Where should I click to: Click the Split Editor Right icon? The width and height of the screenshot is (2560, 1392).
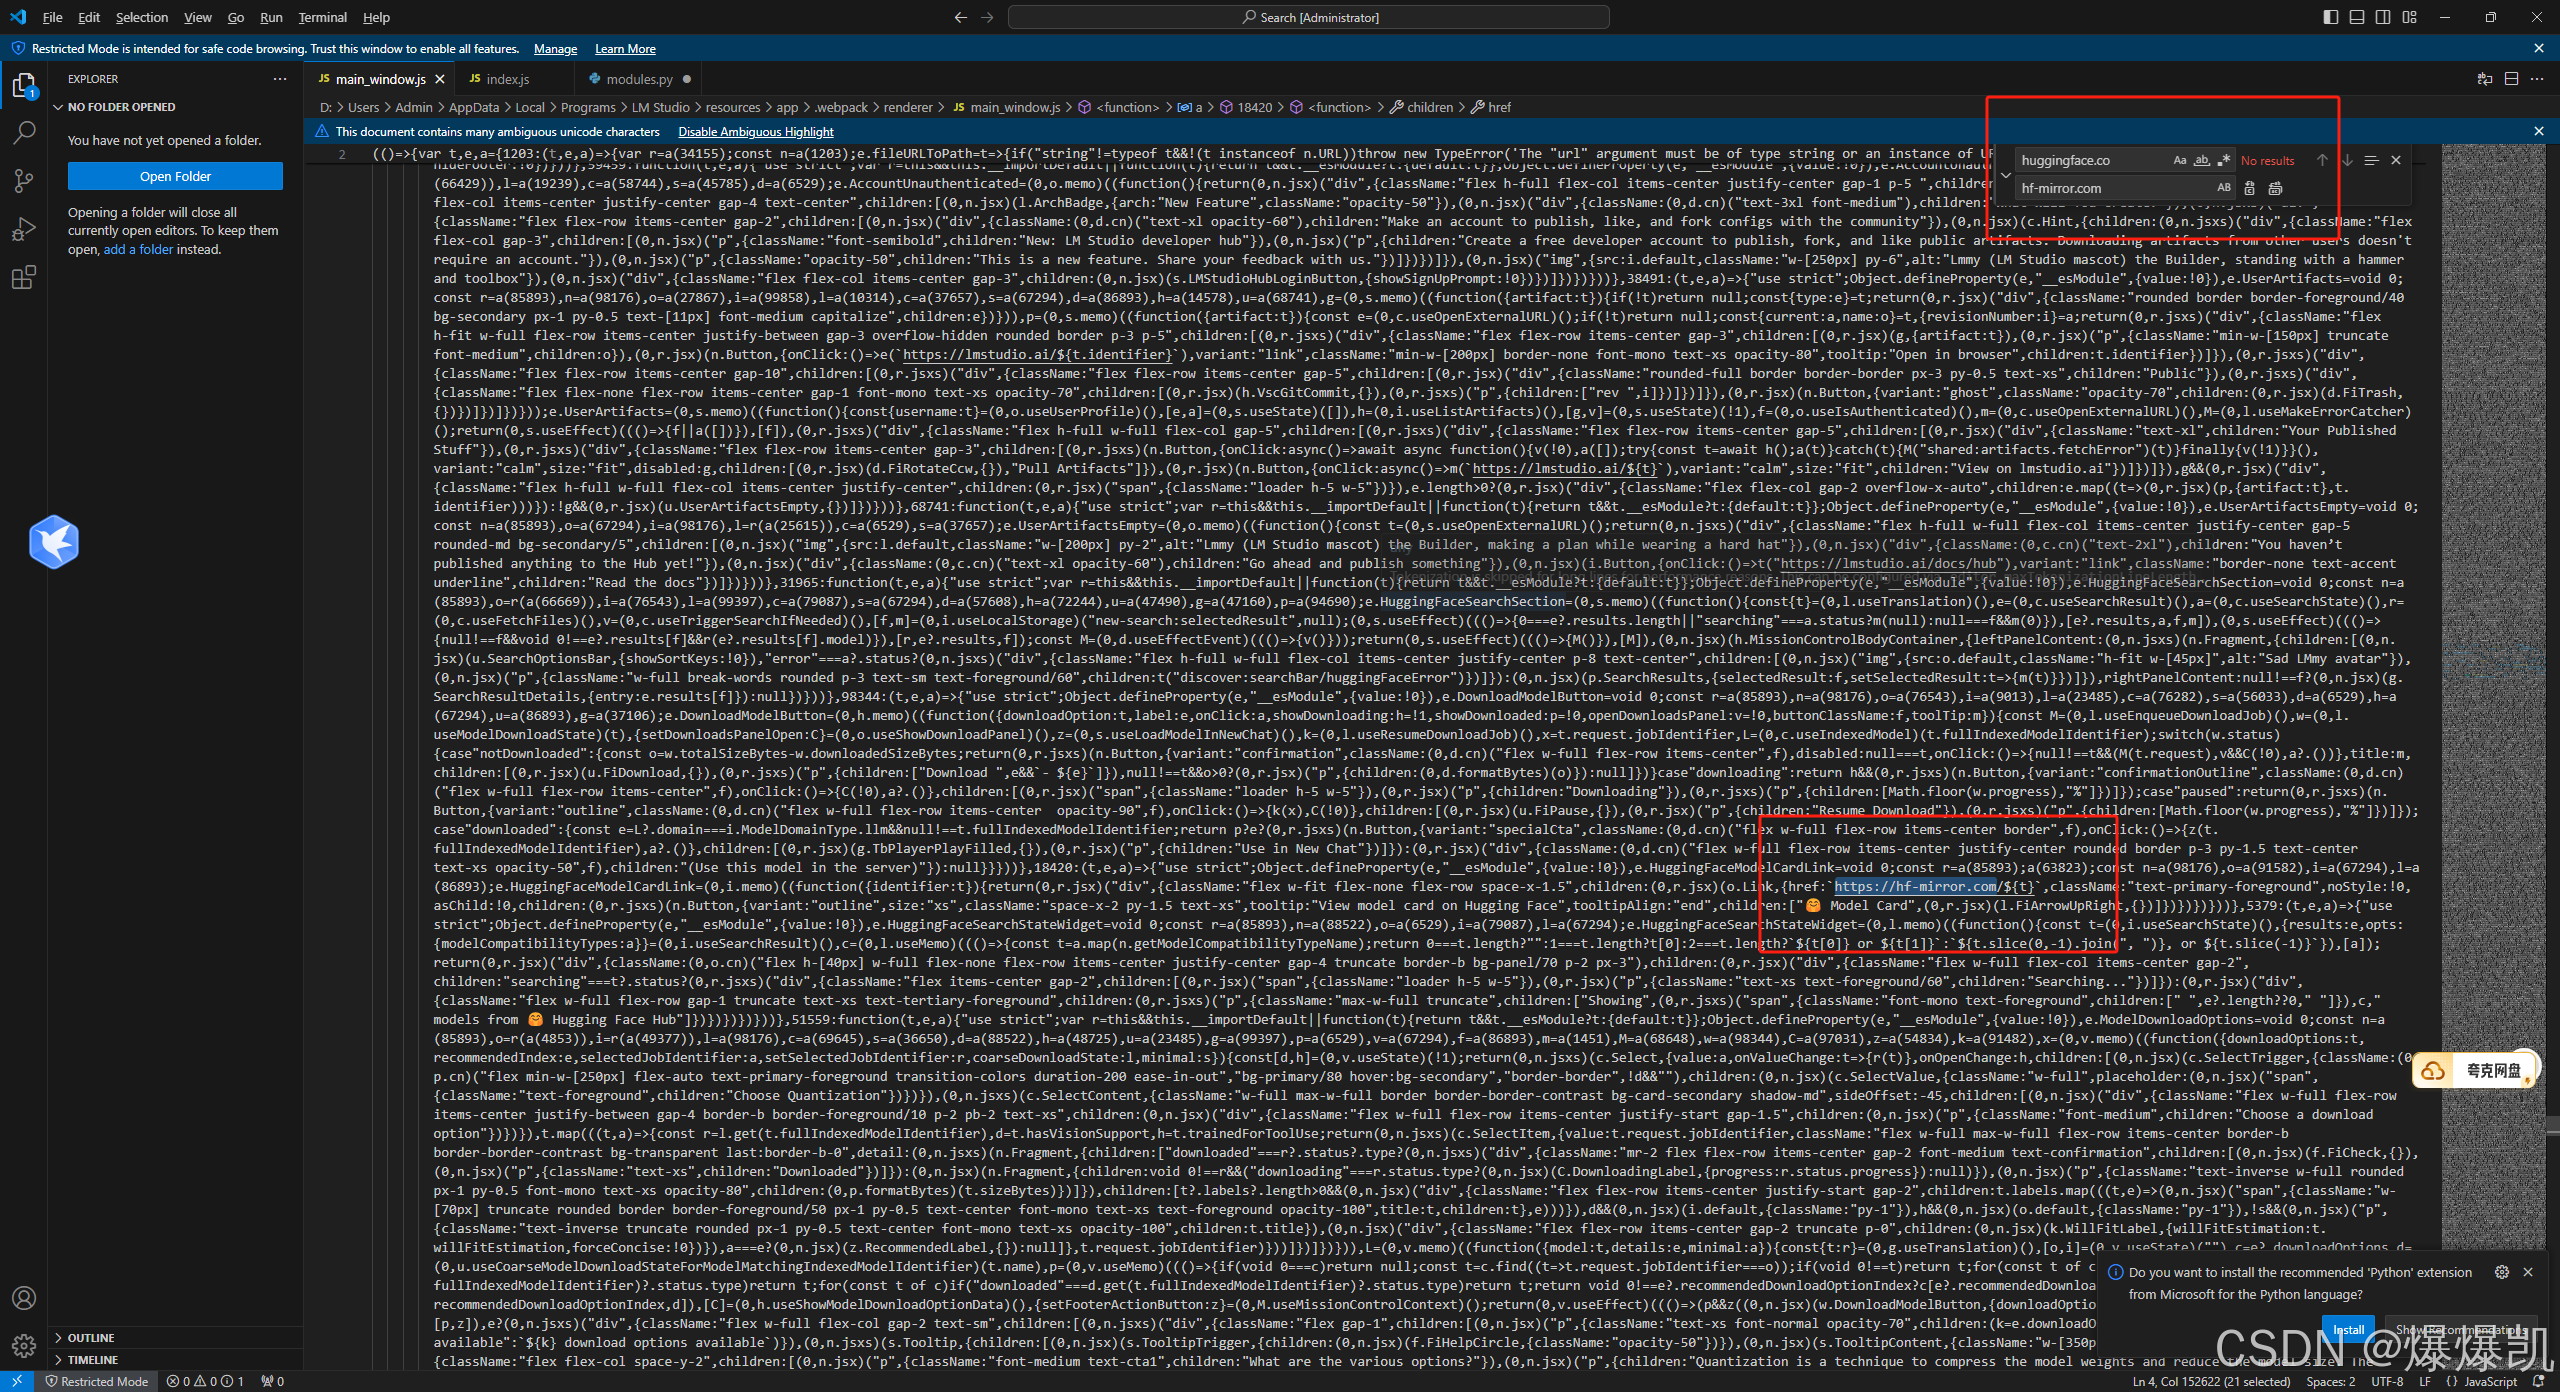(2511, 79)
